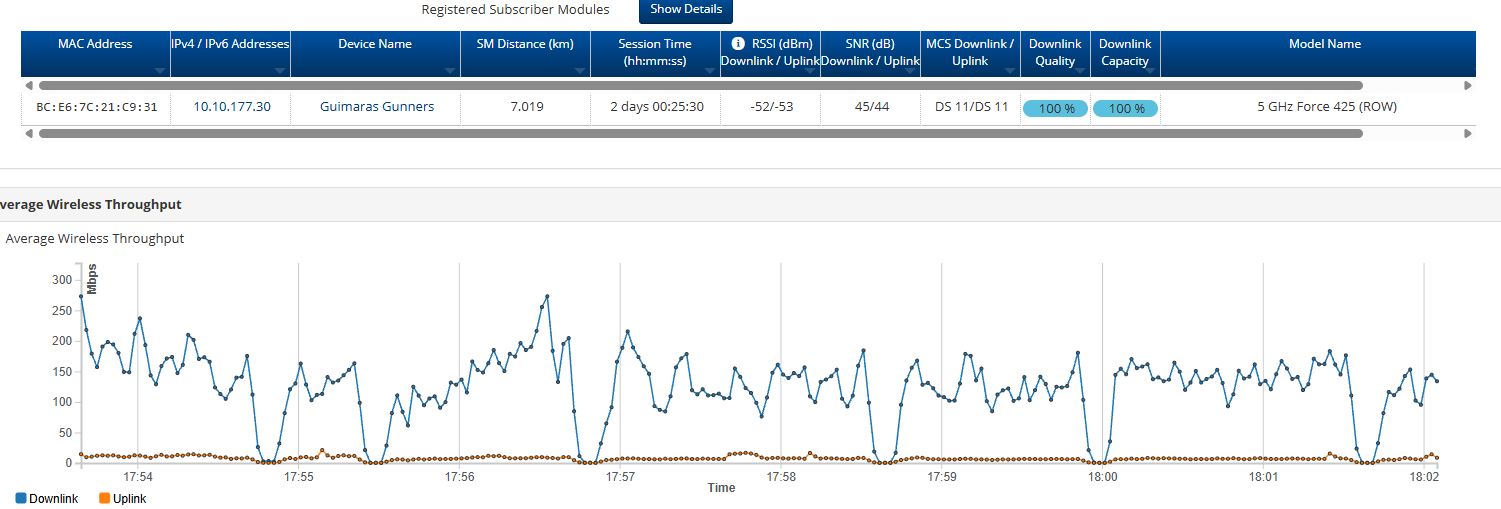Click the RSSI info icon

738,44
